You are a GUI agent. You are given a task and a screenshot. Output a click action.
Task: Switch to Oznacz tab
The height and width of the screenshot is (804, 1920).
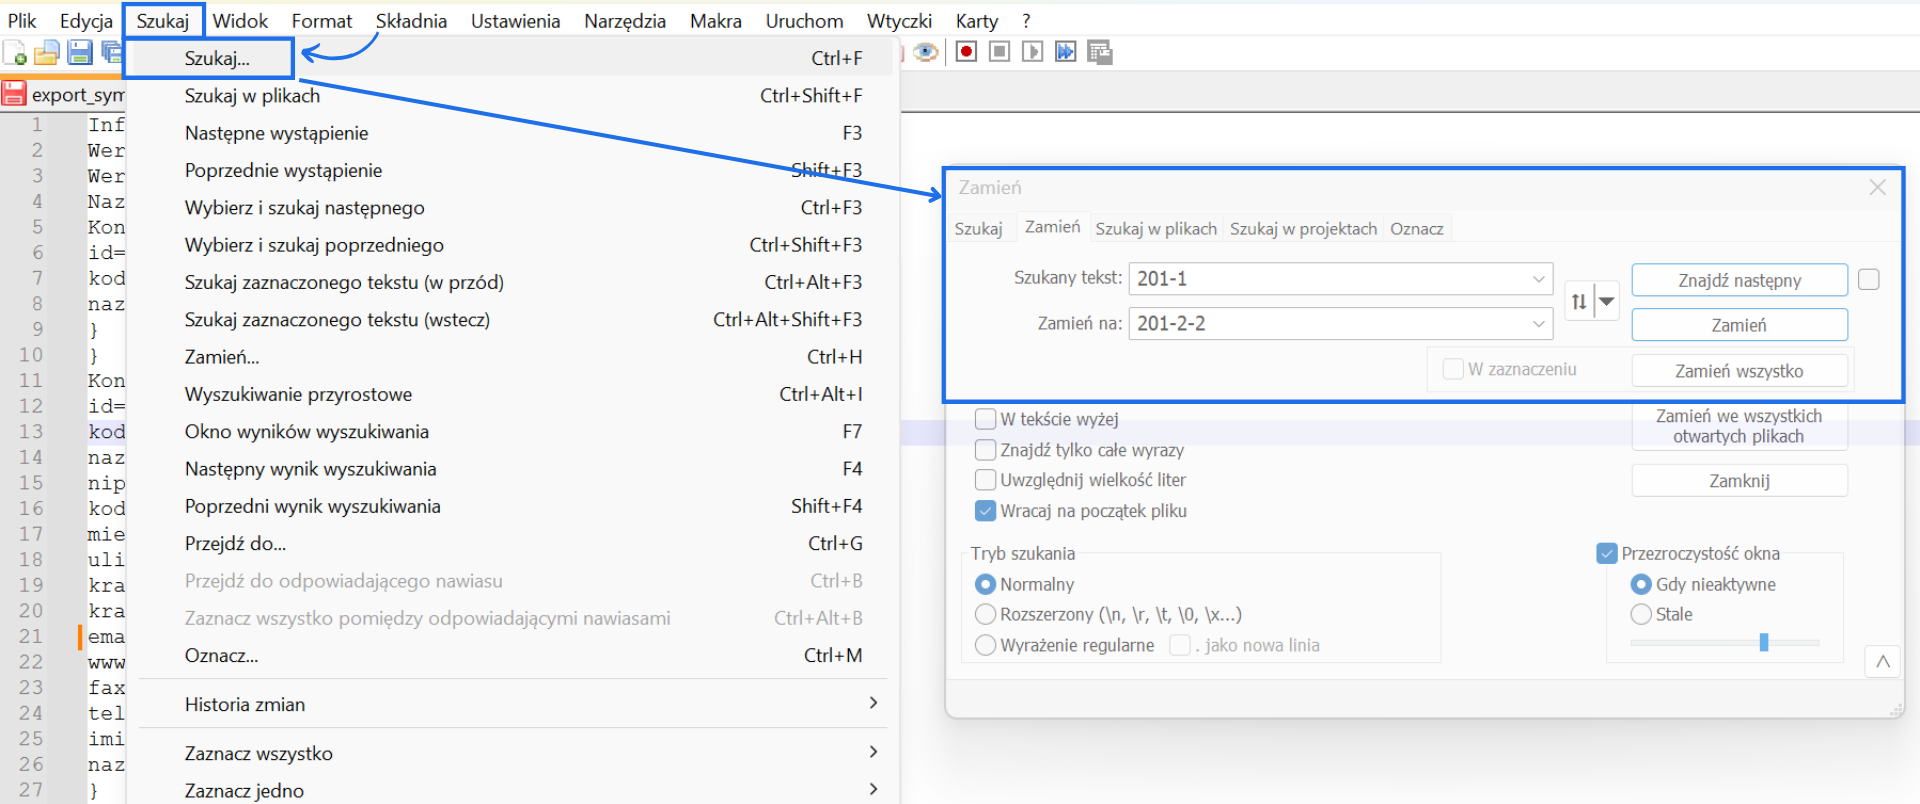click(1417, 229)
